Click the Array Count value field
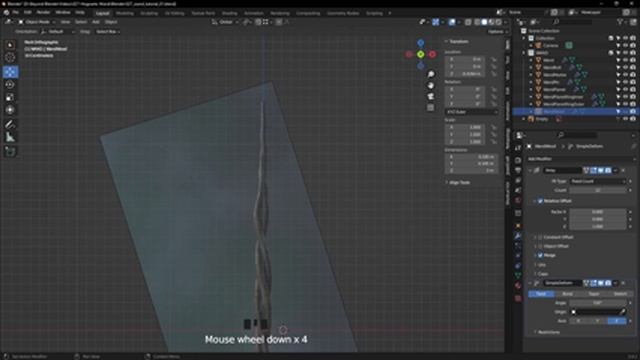The width and height of the screenshot is (640, 360). (598, 190)
